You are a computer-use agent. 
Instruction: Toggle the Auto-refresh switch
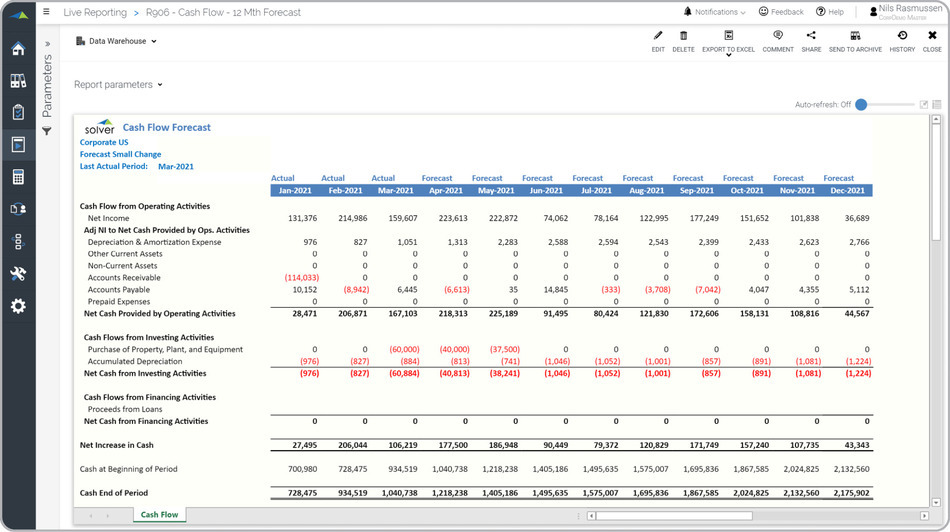(861, 104)
